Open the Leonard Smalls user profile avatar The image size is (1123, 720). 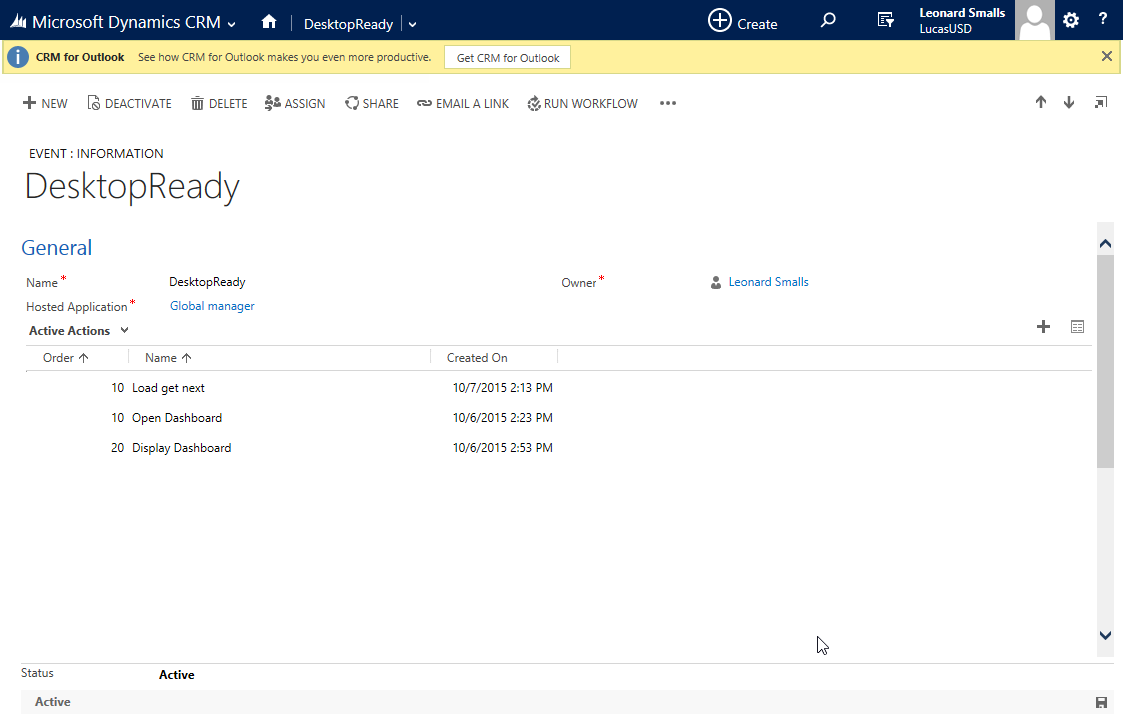1034,20
